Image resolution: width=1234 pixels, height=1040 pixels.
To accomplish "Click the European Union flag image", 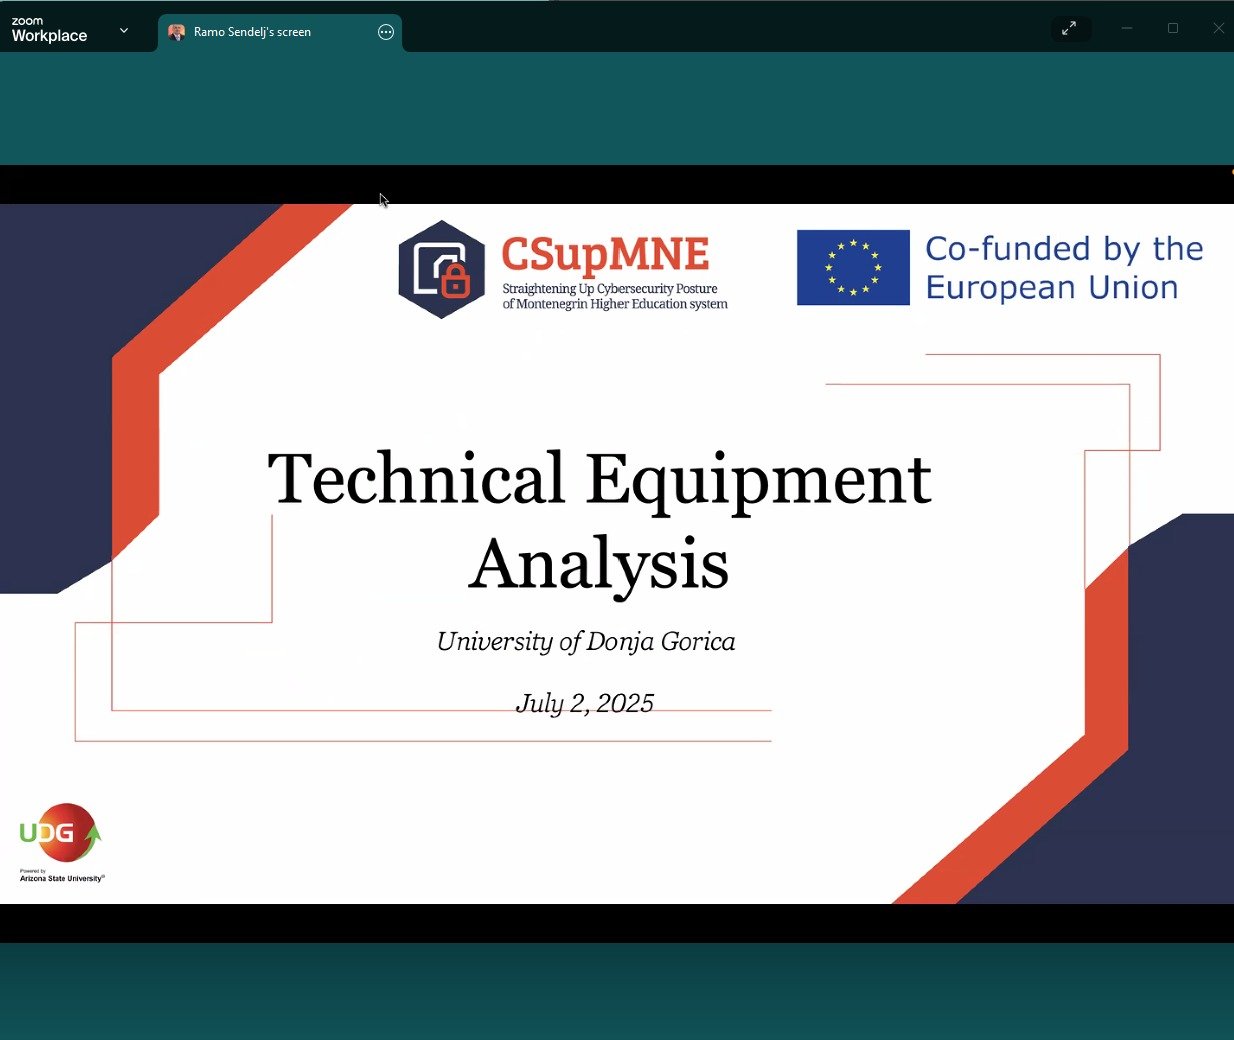I will click(x=853, y=267).
